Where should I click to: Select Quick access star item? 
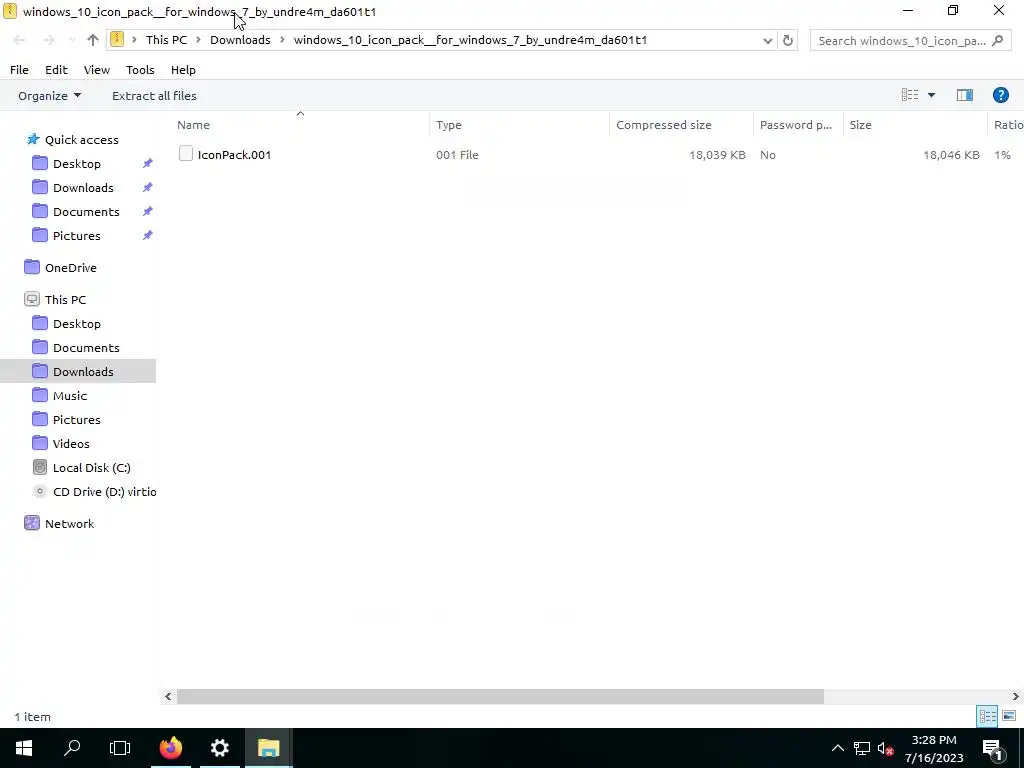pos(72,140)
